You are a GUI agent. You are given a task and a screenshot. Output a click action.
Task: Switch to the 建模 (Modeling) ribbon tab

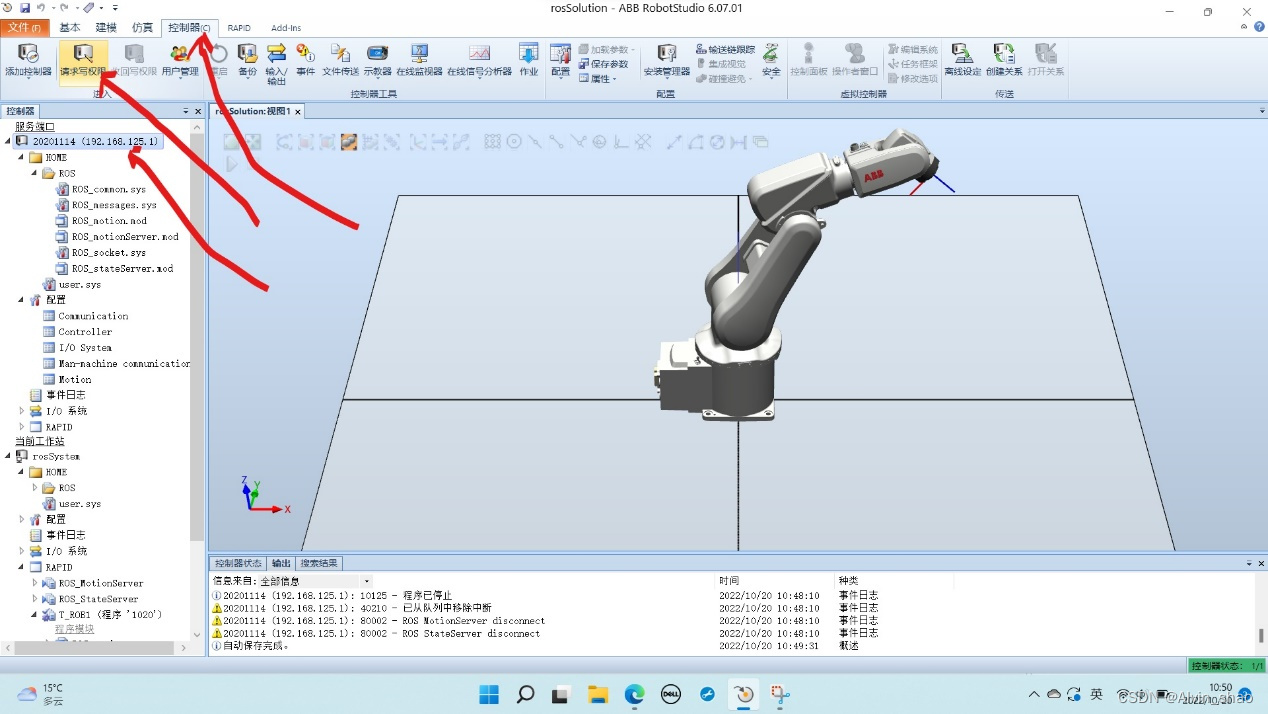[106, 28]
